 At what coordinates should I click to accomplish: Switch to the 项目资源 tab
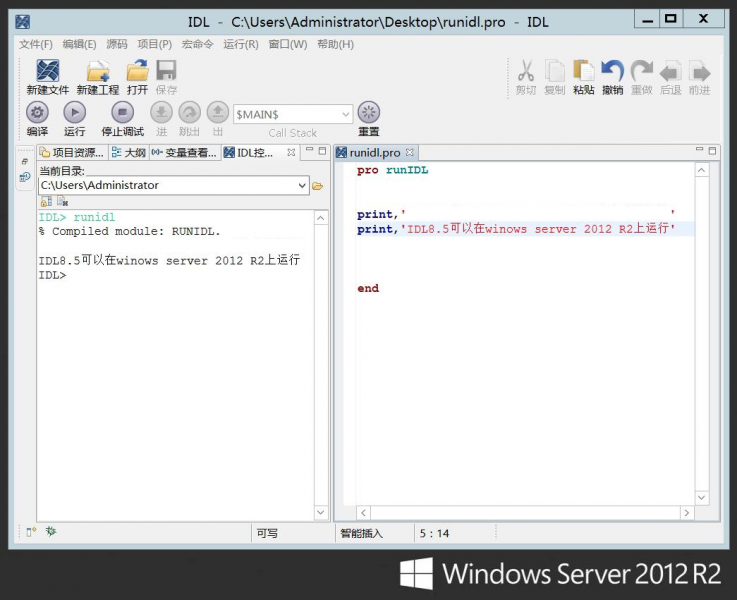[x=72, y=153]
